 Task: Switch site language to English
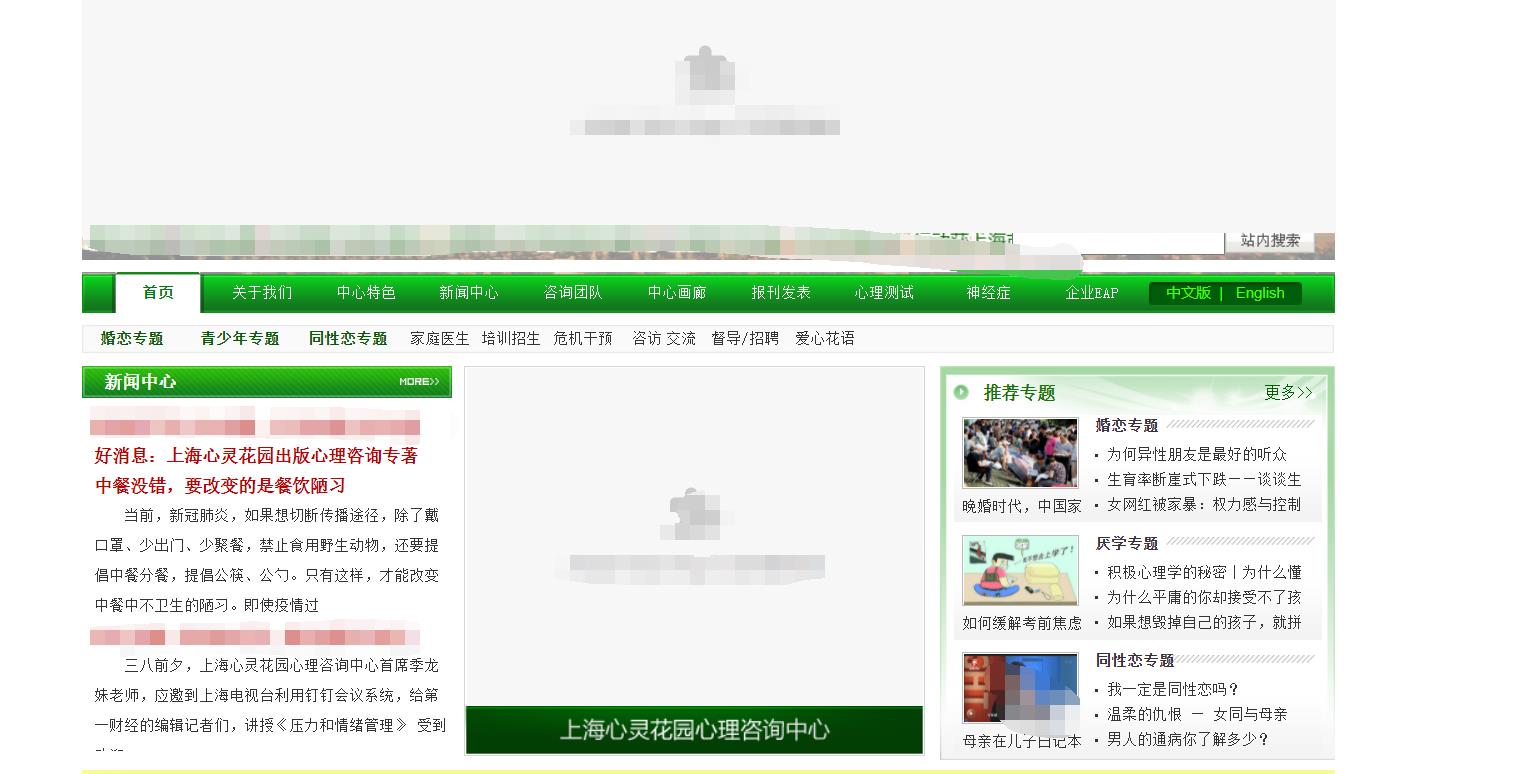click(x=1260, y=293)
